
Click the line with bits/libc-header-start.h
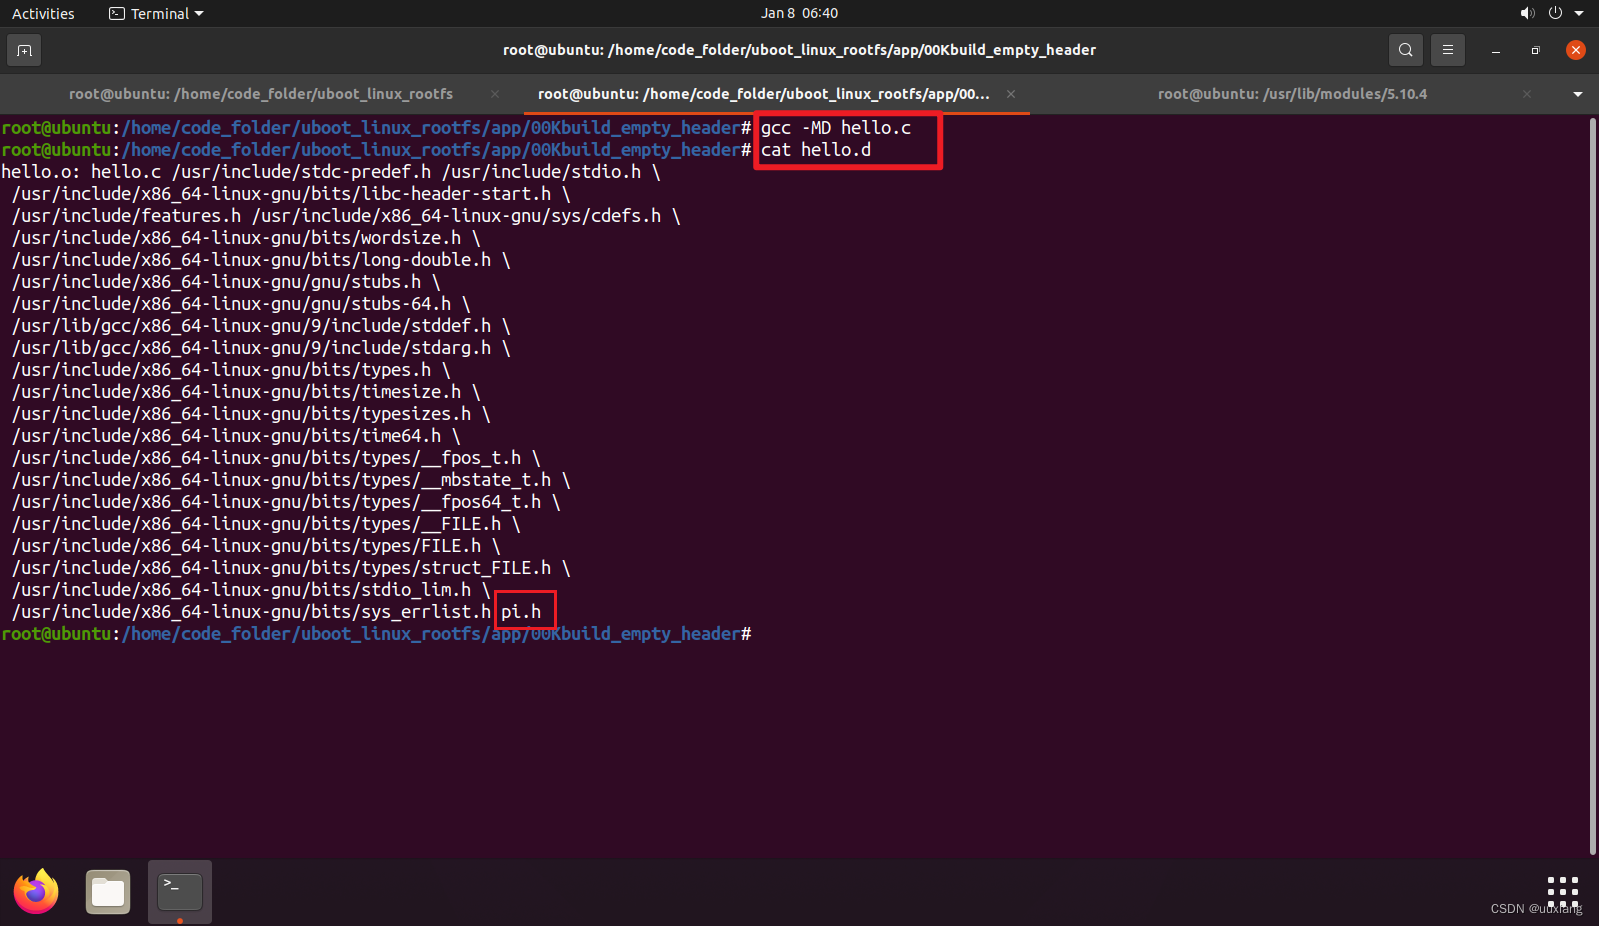click(x=291, y=194)
